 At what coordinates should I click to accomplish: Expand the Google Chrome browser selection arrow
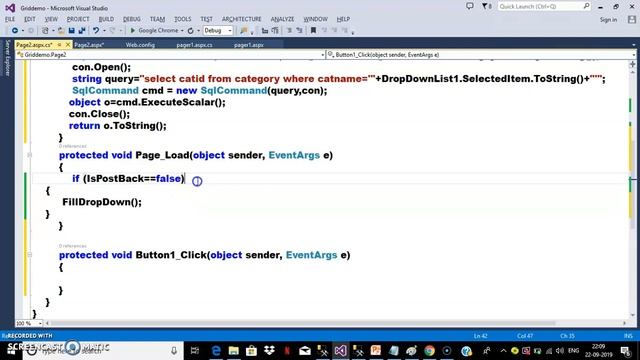182,31
